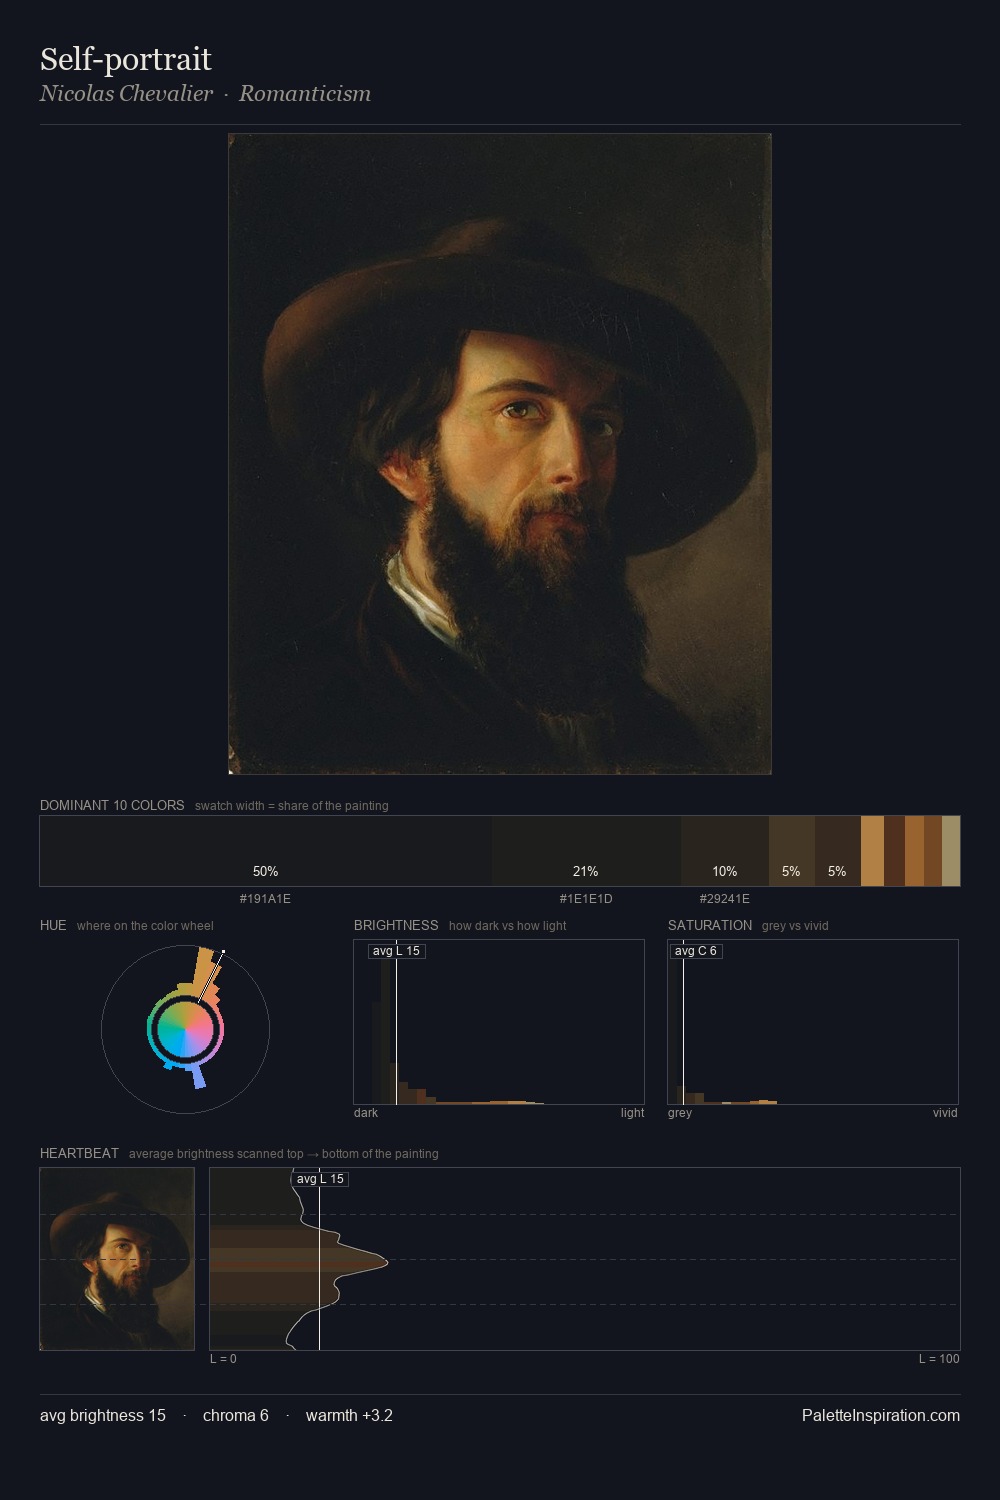Click the 'avg L 15' brightness histogram label
1000x1500 pixels.
(396, 951)
